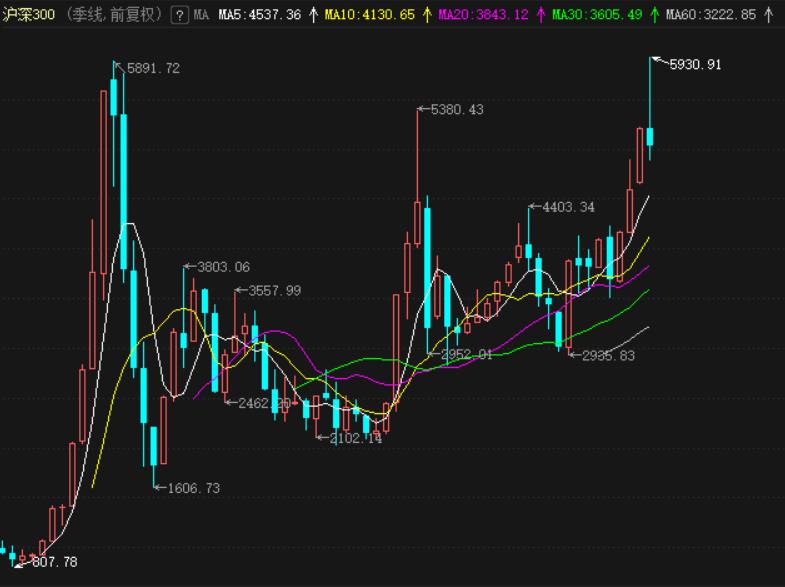Click the latest cyan candlestick under 5930.91

[x=650, y=137]
